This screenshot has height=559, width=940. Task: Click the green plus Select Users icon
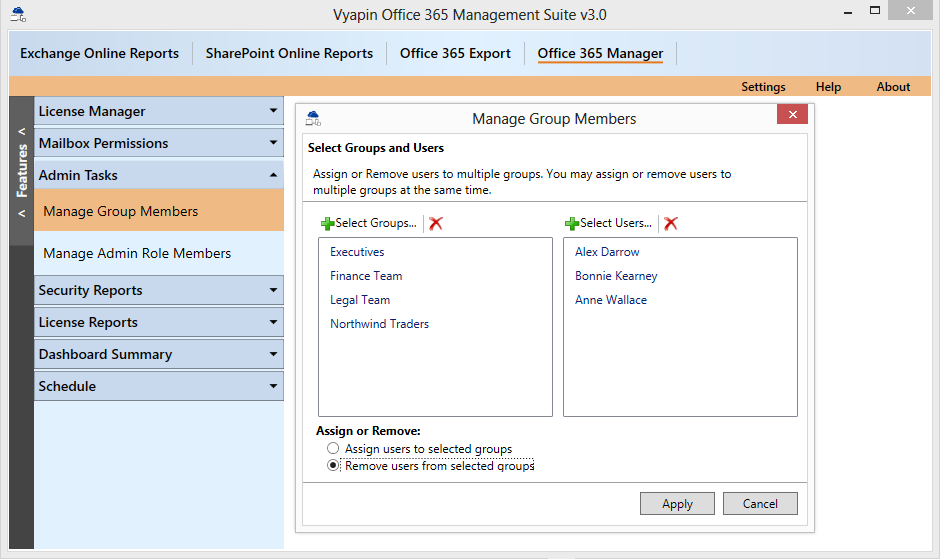(572, 224)
